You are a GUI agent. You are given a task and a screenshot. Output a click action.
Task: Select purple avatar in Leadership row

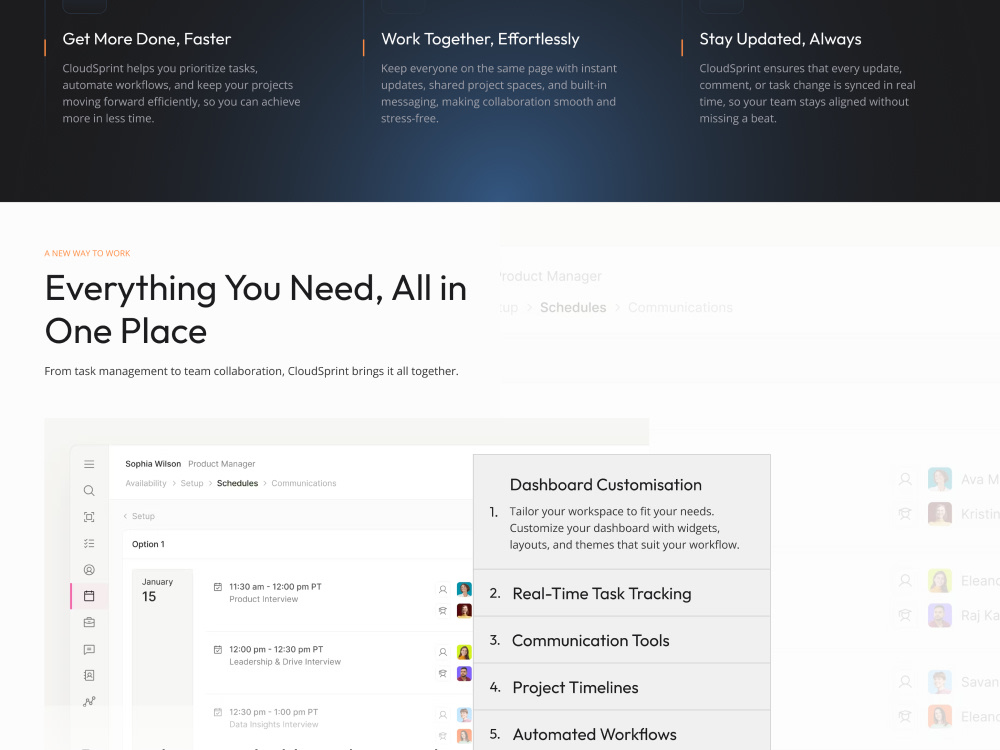464,673
